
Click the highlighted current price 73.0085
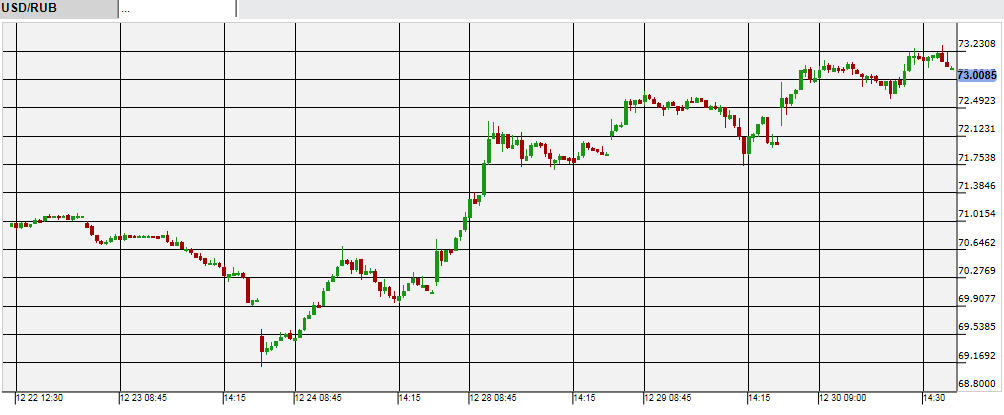tap(976, 75)
